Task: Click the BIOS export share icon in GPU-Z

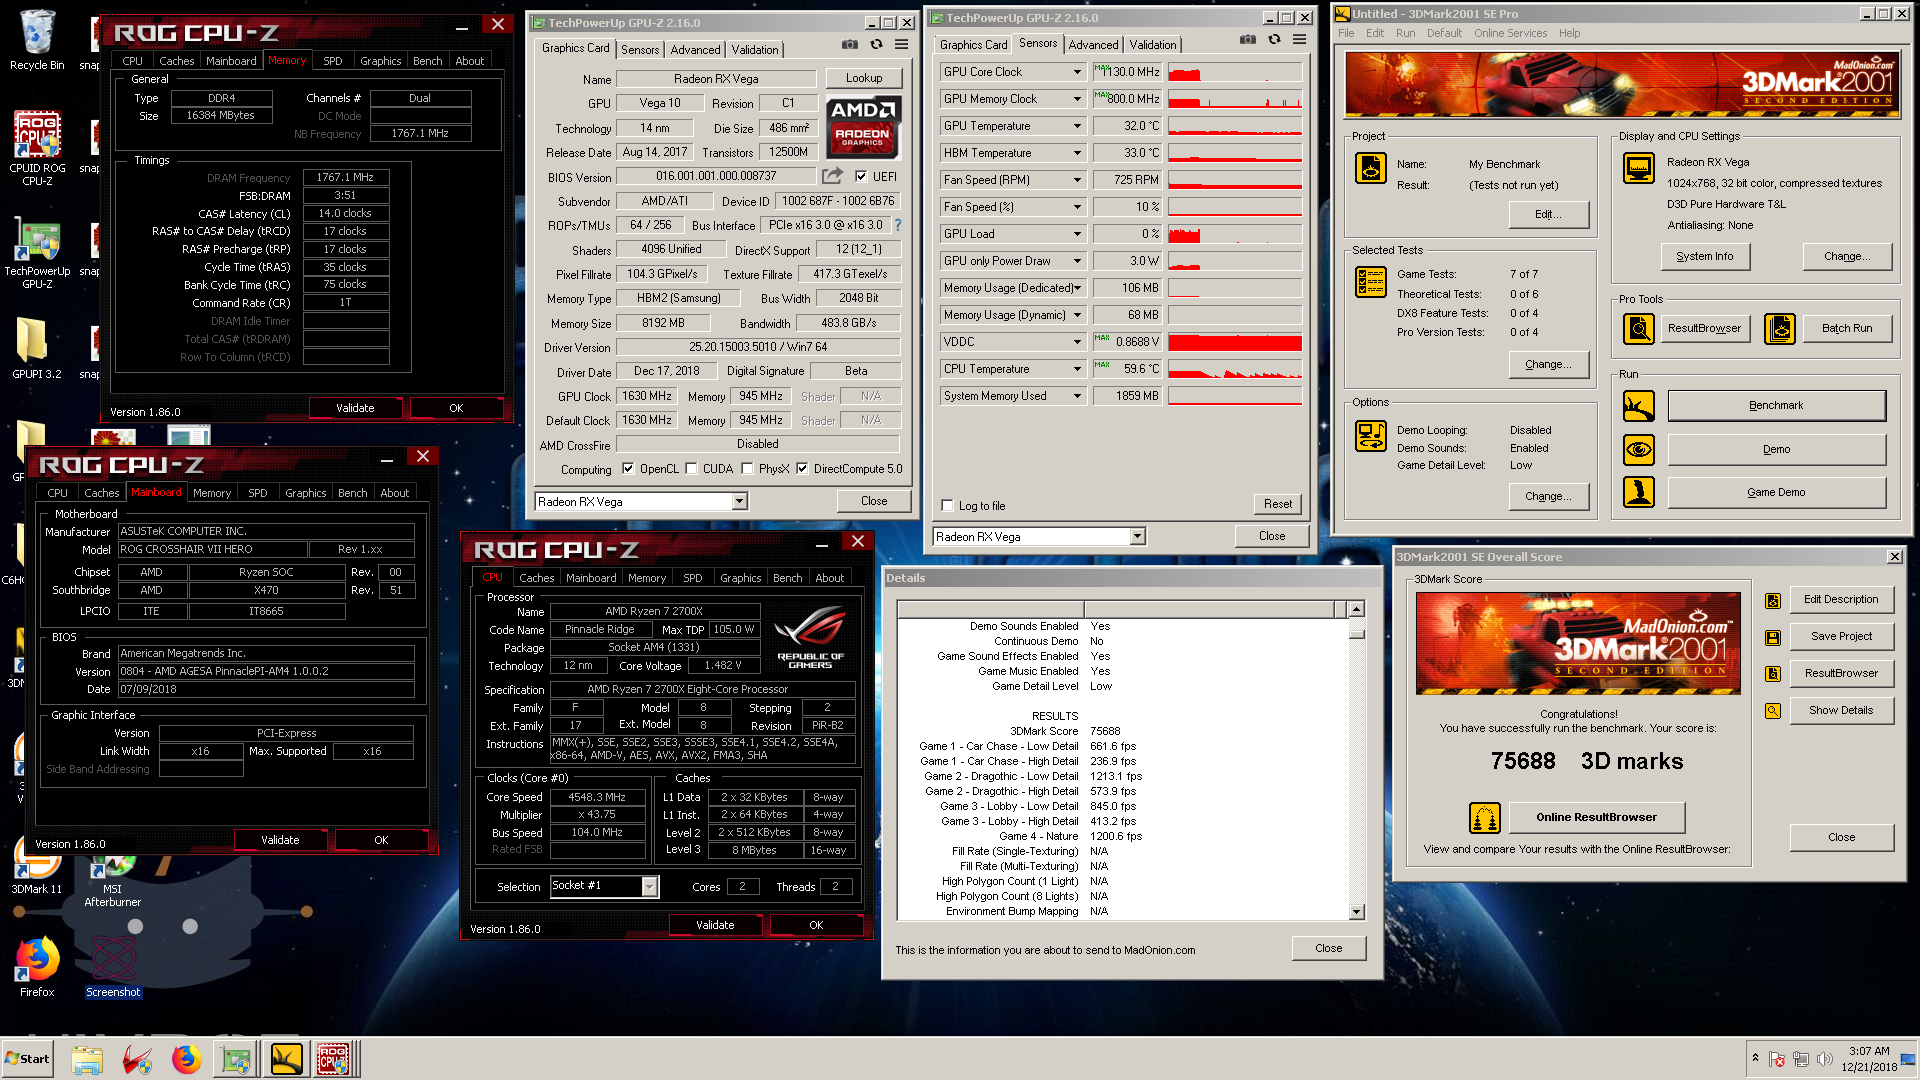Action: (x=832, y=176)
